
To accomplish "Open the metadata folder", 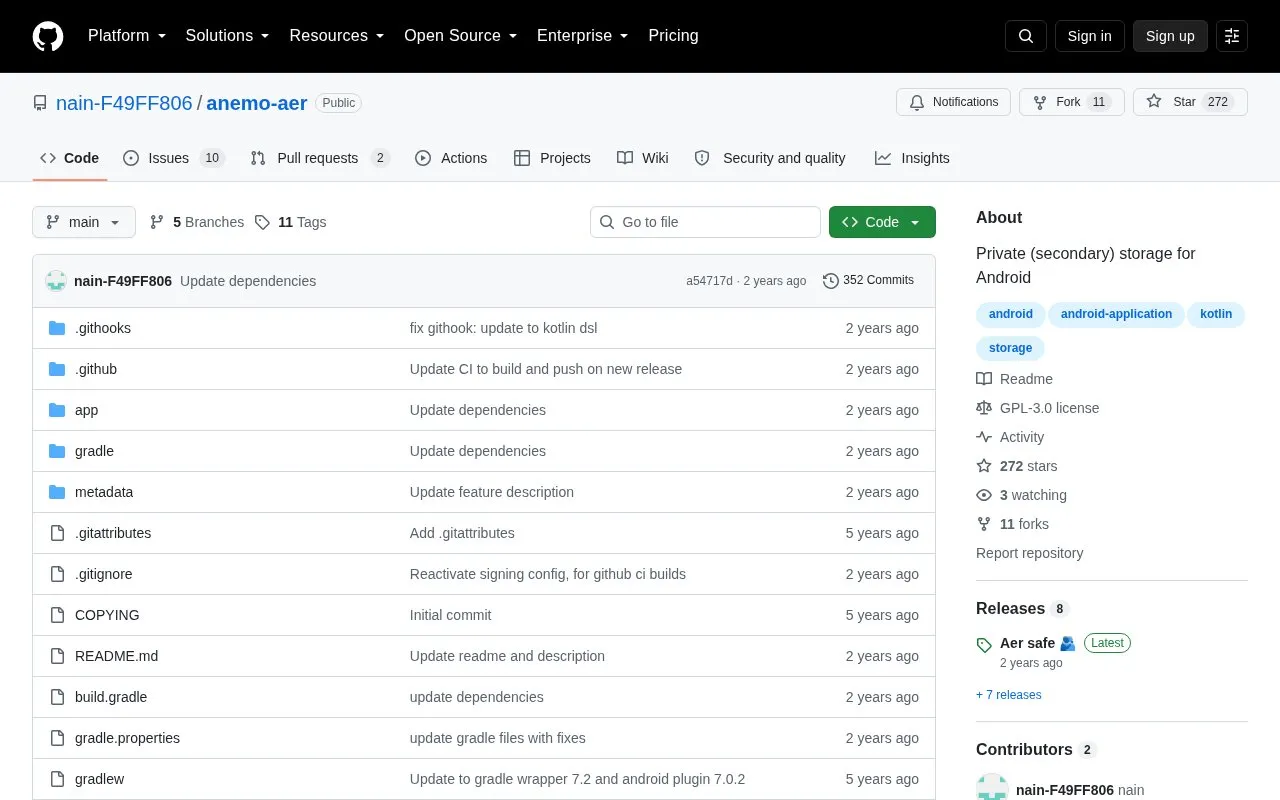I will [x=104, y=492].
